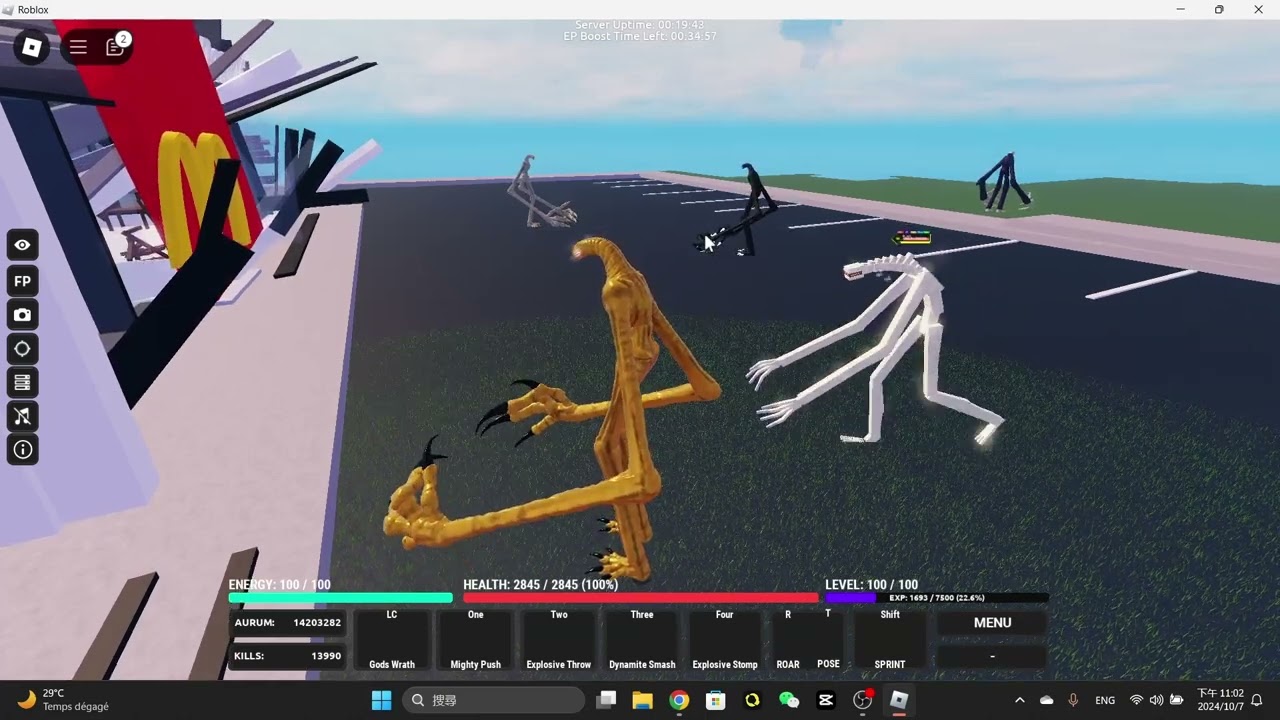Viewport: 1280px width, 720px height.
Task: Open Google Chrome from taskbar
Action: tap(679, 700)
